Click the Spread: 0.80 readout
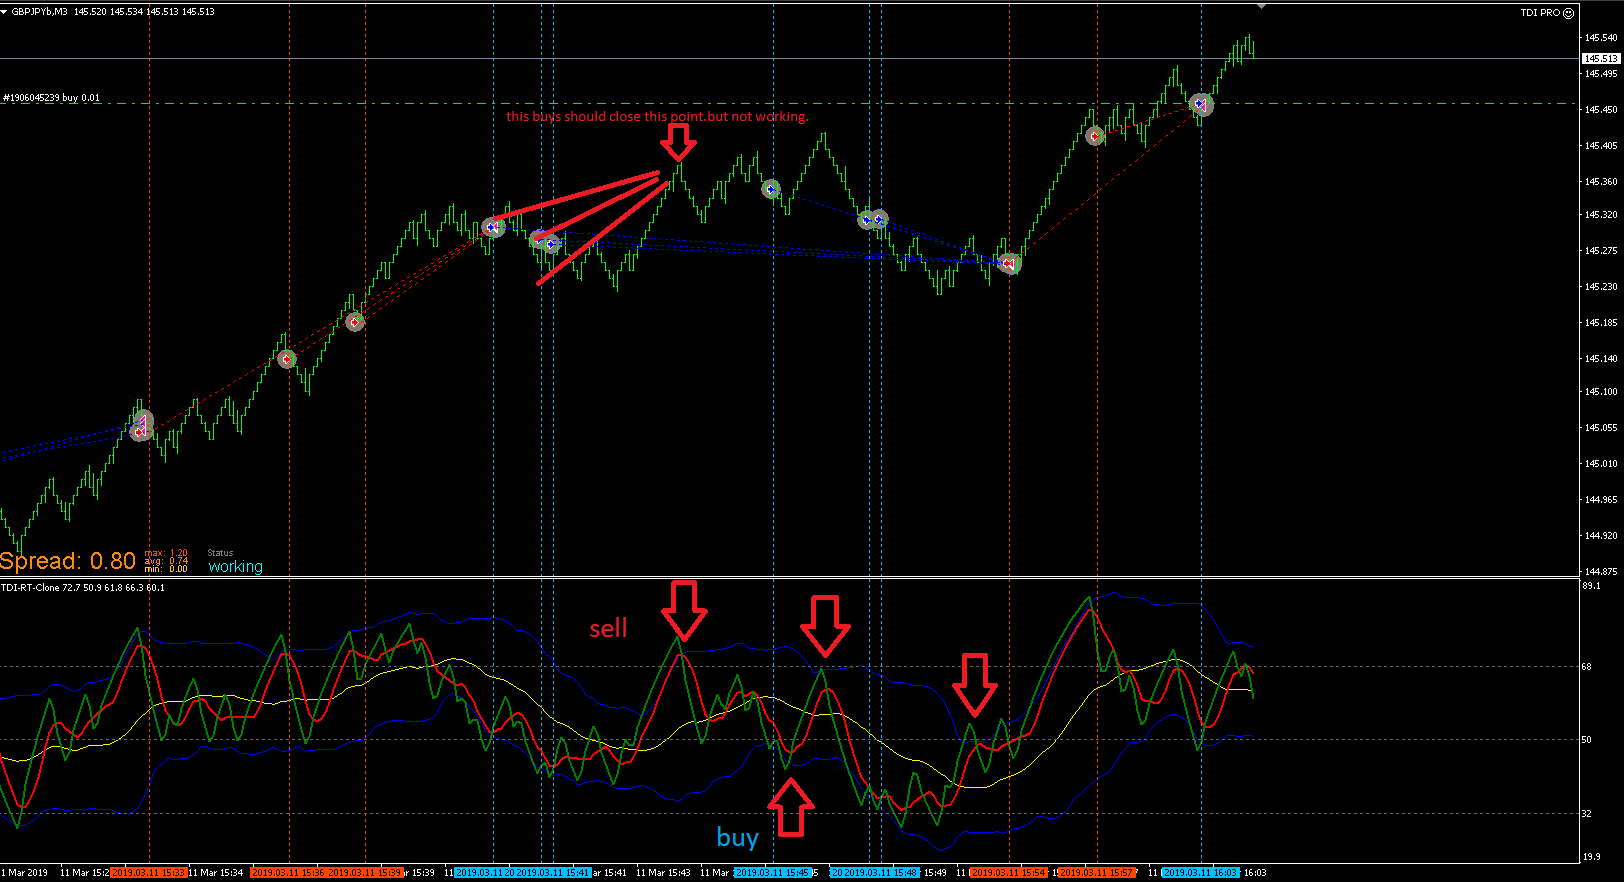 68,561
